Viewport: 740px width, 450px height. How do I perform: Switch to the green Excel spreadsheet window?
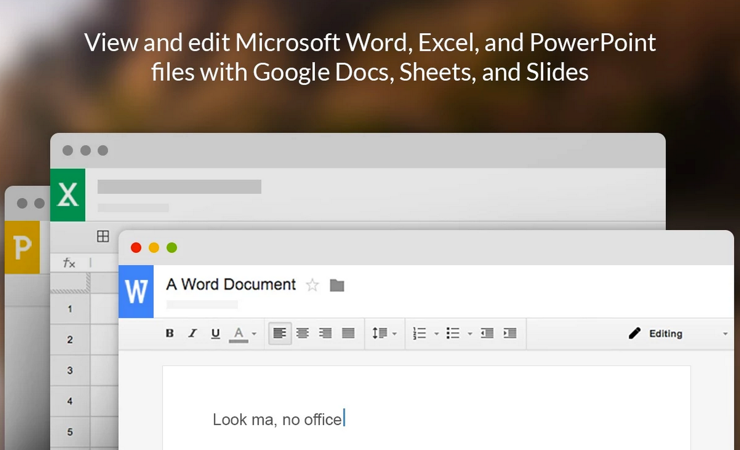(68, 194)
